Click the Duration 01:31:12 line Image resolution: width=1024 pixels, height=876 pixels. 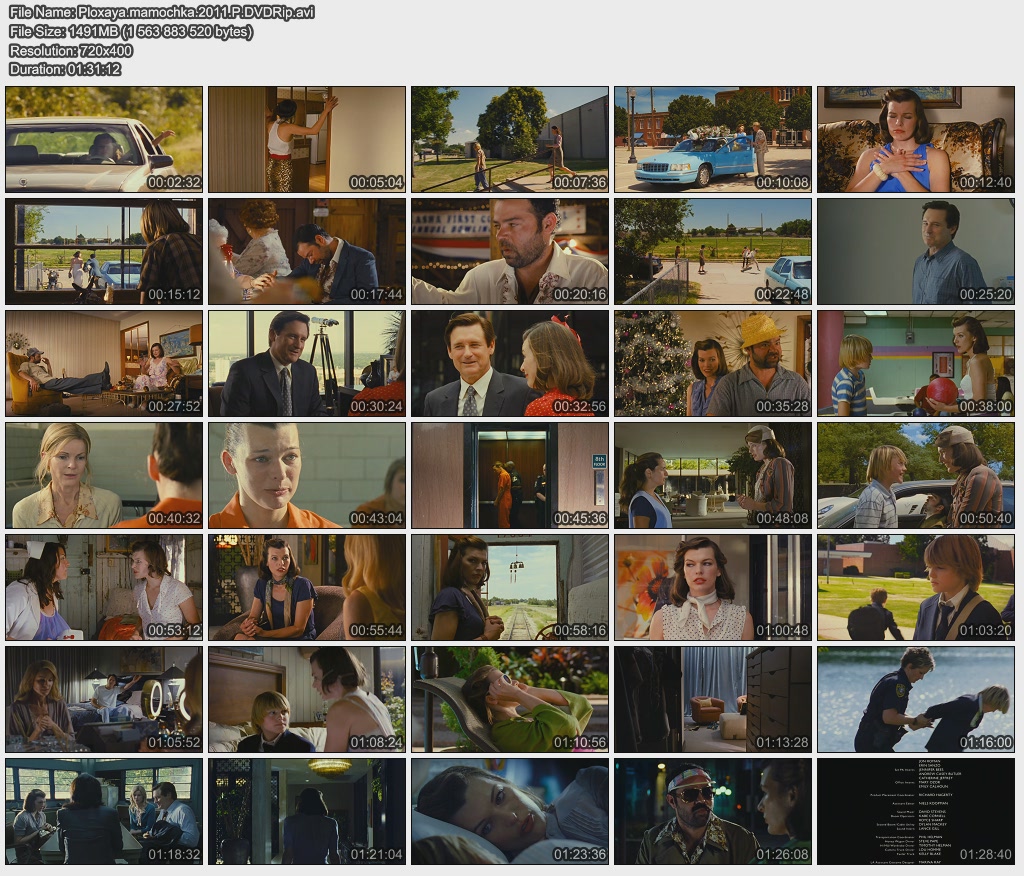tap(65, 69)
